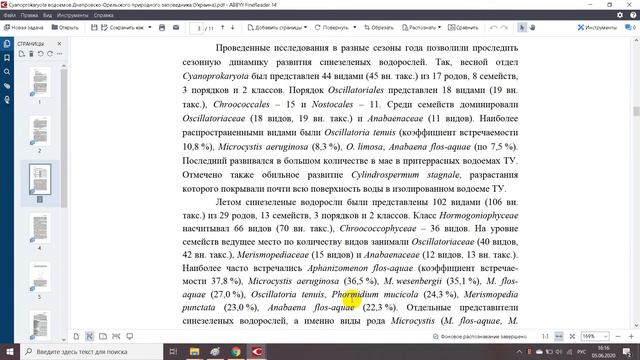Open Save As dropdown arrow
640x360 pixels.
coord(150,27)
